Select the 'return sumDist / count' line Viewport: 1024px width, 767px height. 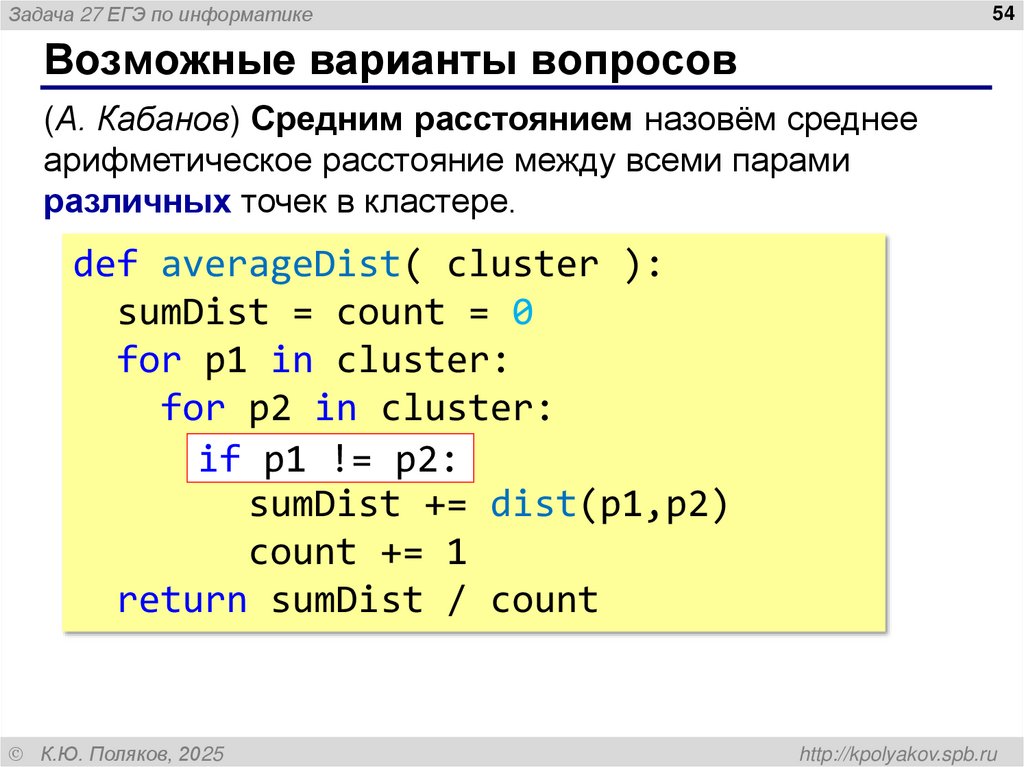(x=358, y=600)
